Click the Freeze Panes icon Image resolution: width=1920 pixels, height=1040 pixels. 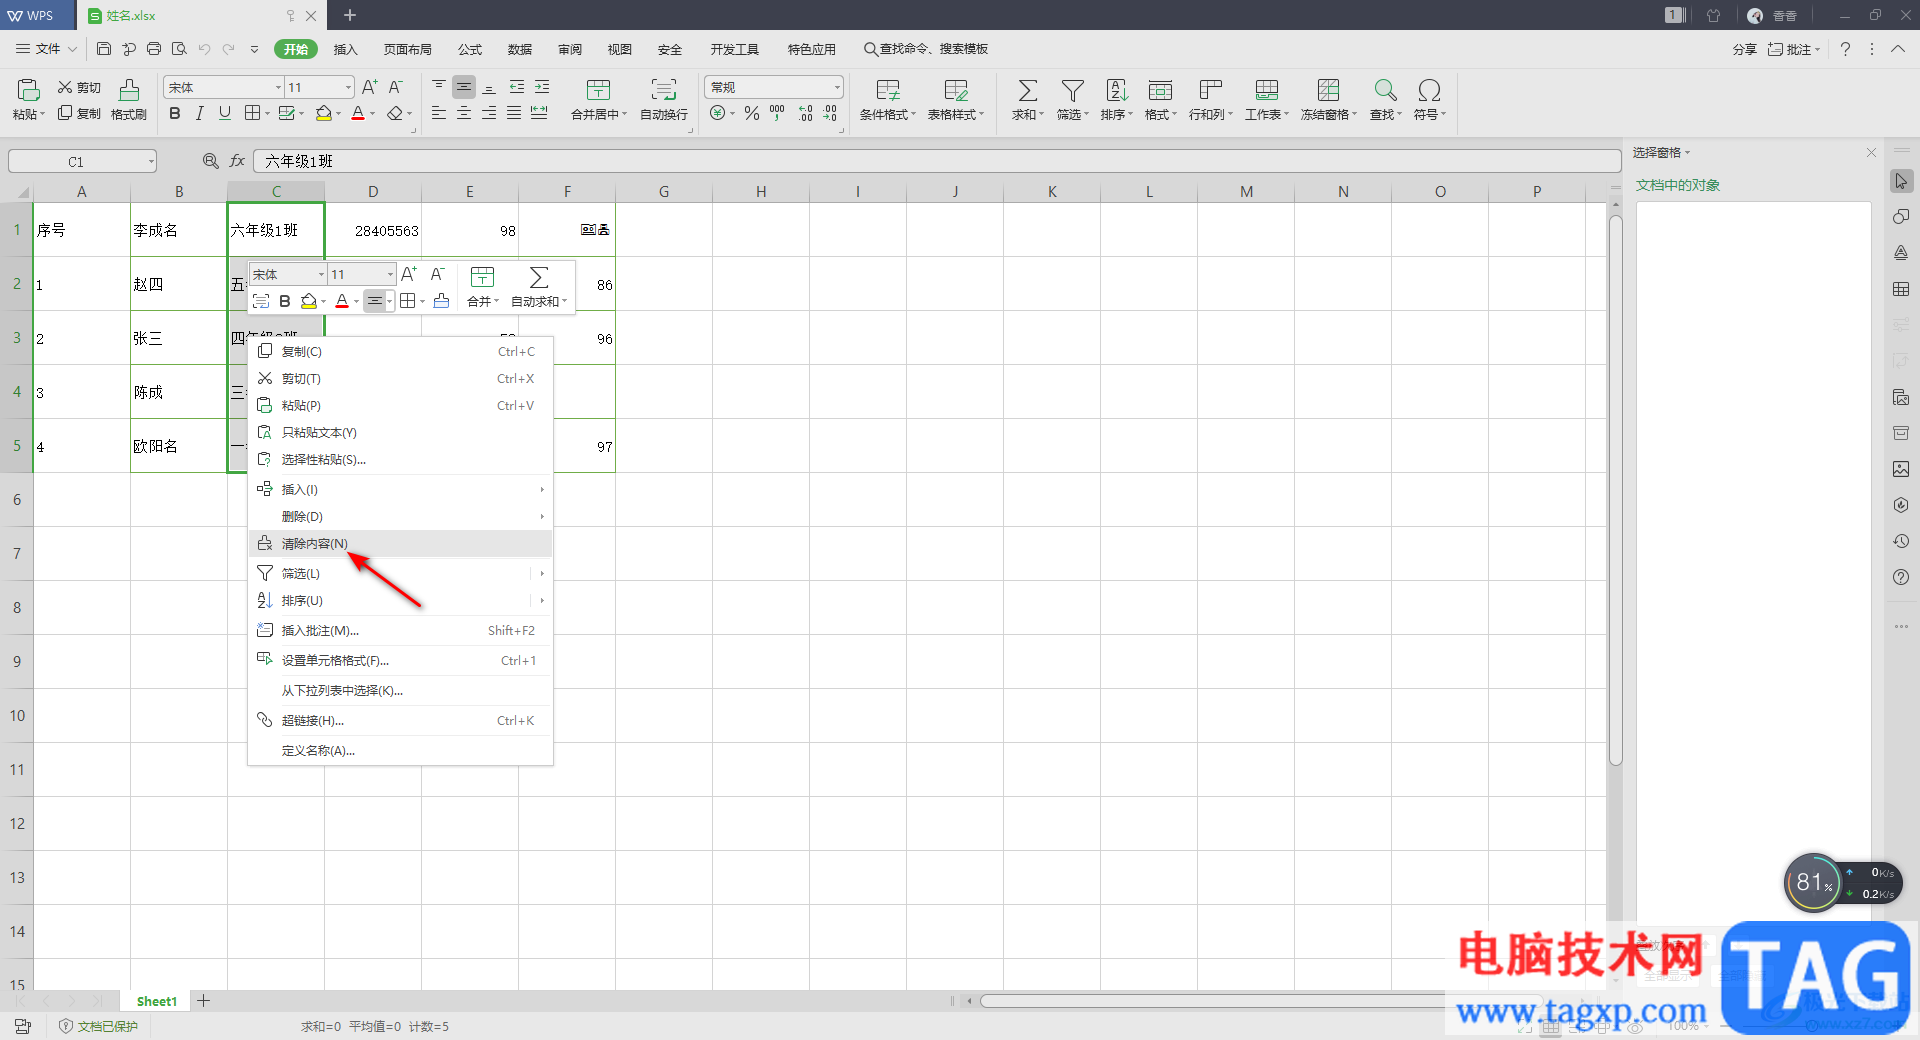click(x=1328, y=91)
